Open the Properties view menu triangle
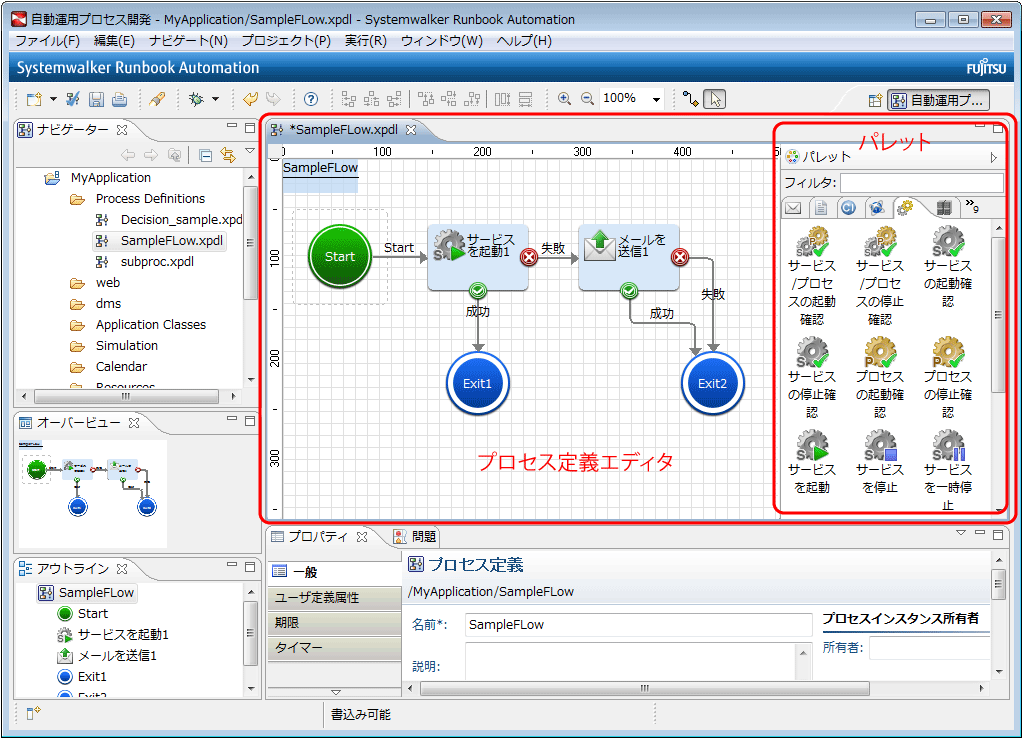The height and width of the screenshot is (738, 1022). (960, 533)
